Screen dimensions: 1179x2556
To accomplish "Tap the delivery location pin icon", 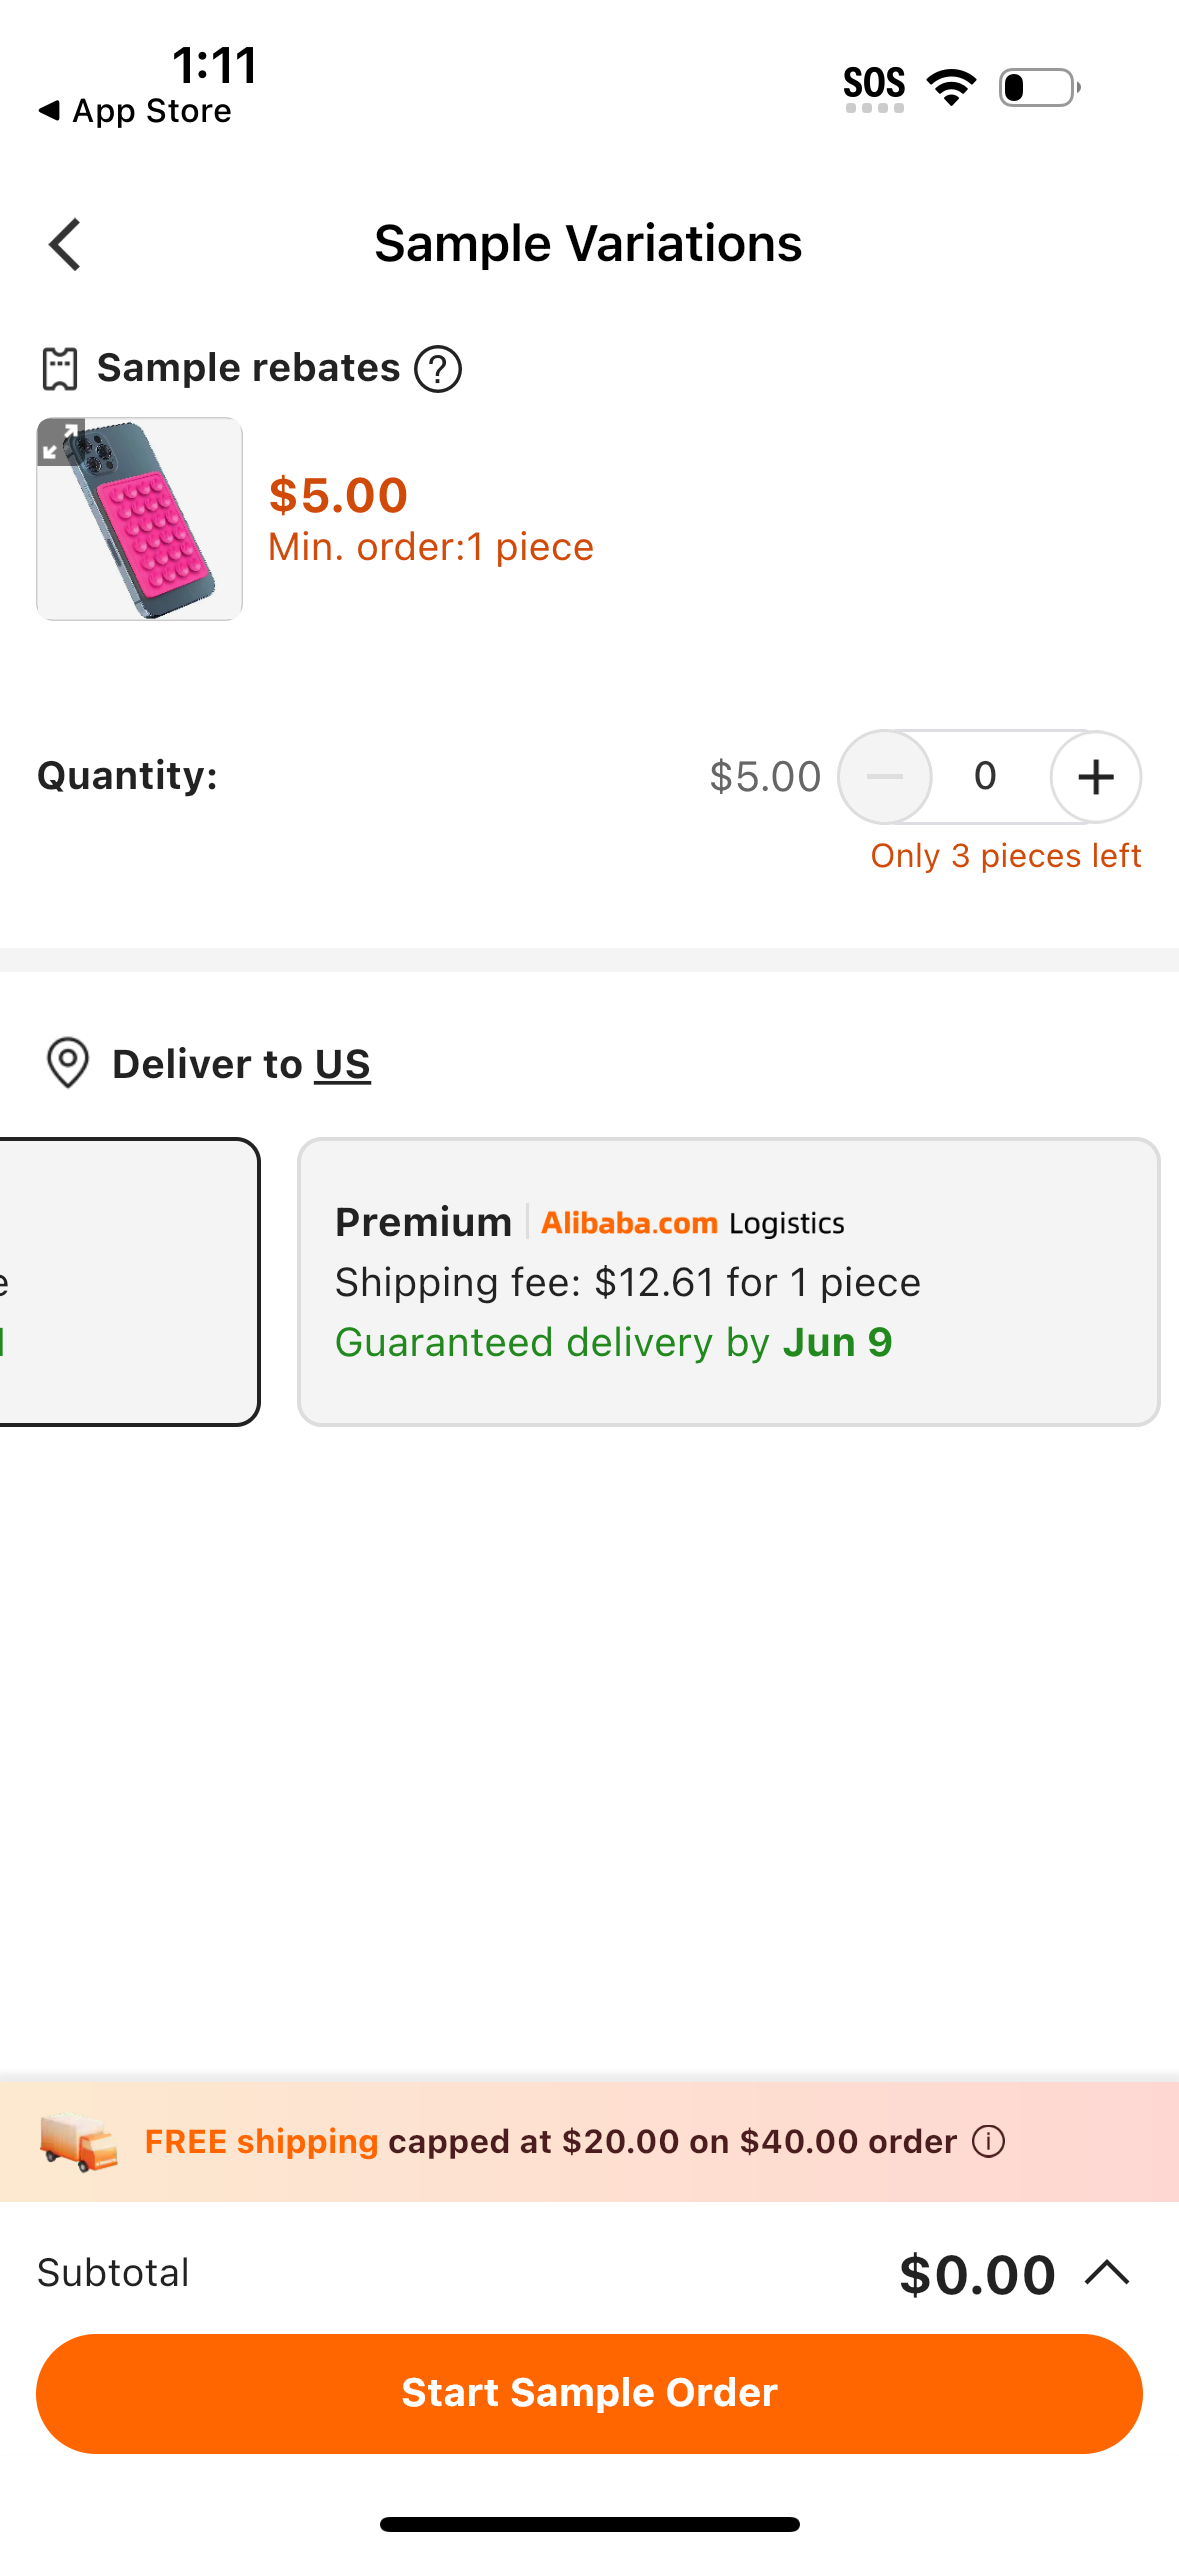I will pos(68,1063).
